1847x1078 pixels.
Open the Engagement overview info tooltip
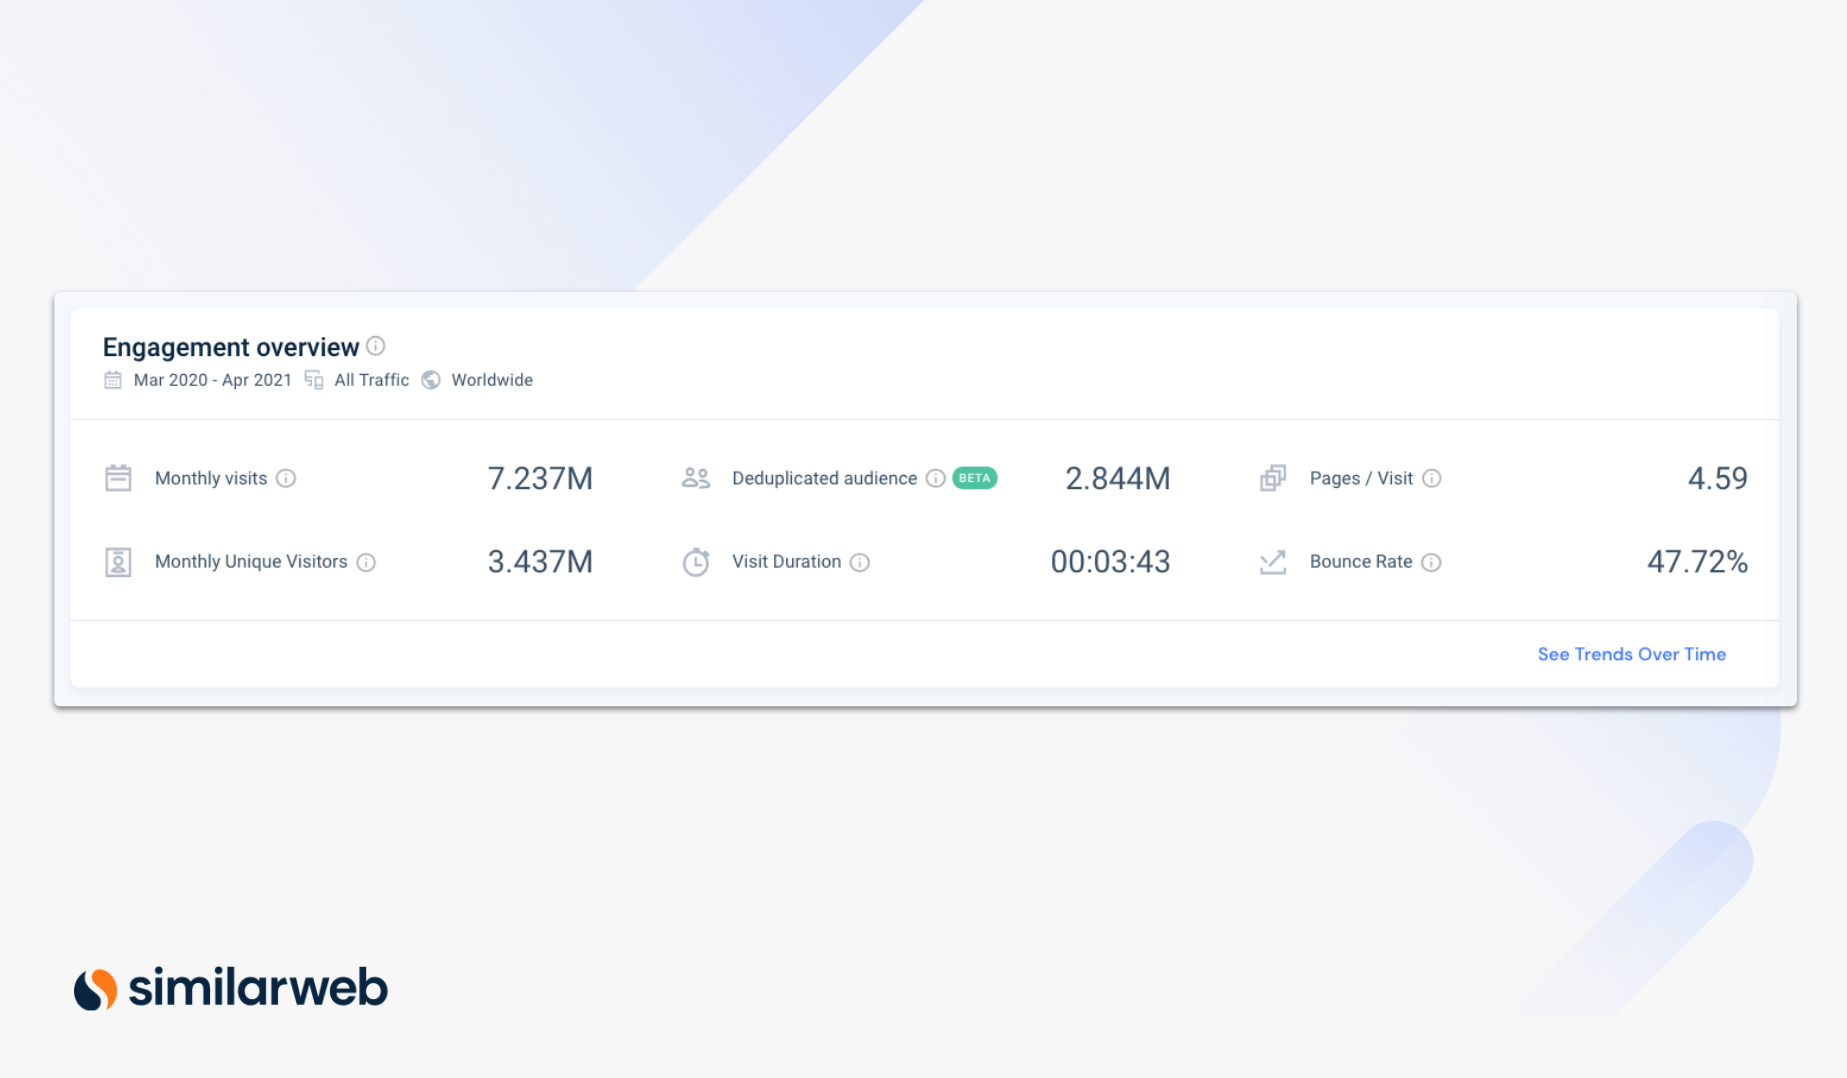[377, 347]
